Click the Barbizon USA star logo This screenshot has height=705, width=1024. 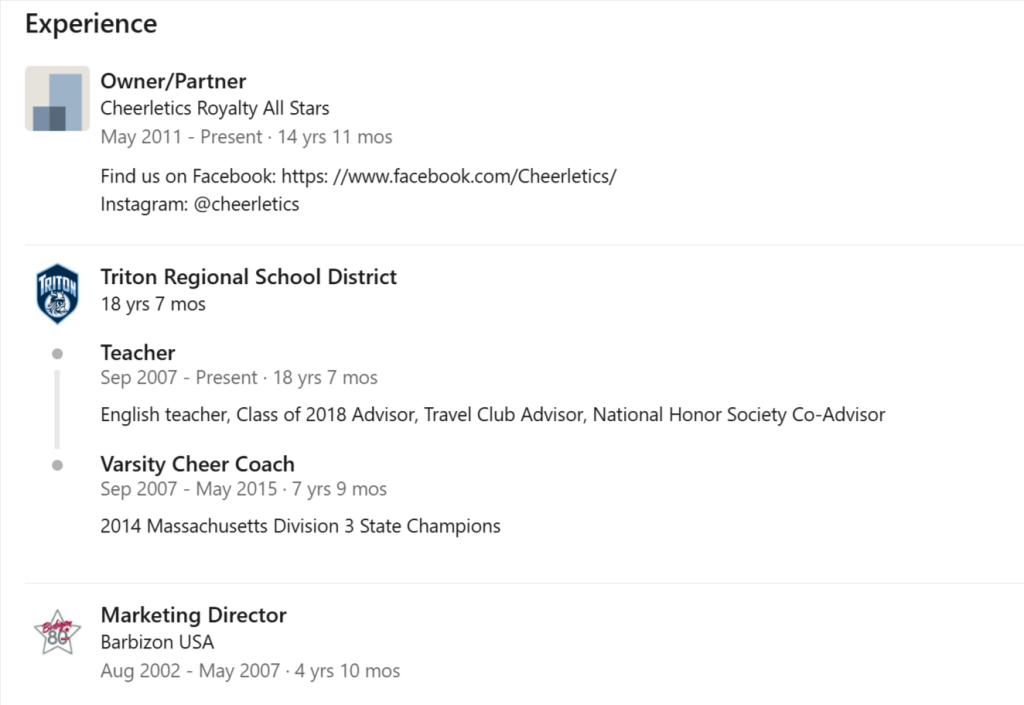(57, 632)
